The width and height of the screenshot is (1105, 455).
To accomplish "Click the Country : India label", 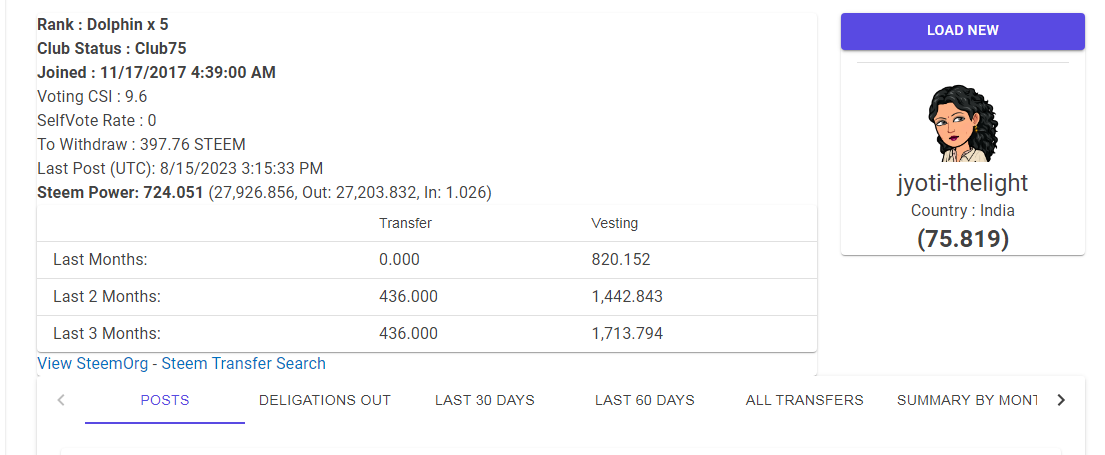I will click(x=962, y=211).
